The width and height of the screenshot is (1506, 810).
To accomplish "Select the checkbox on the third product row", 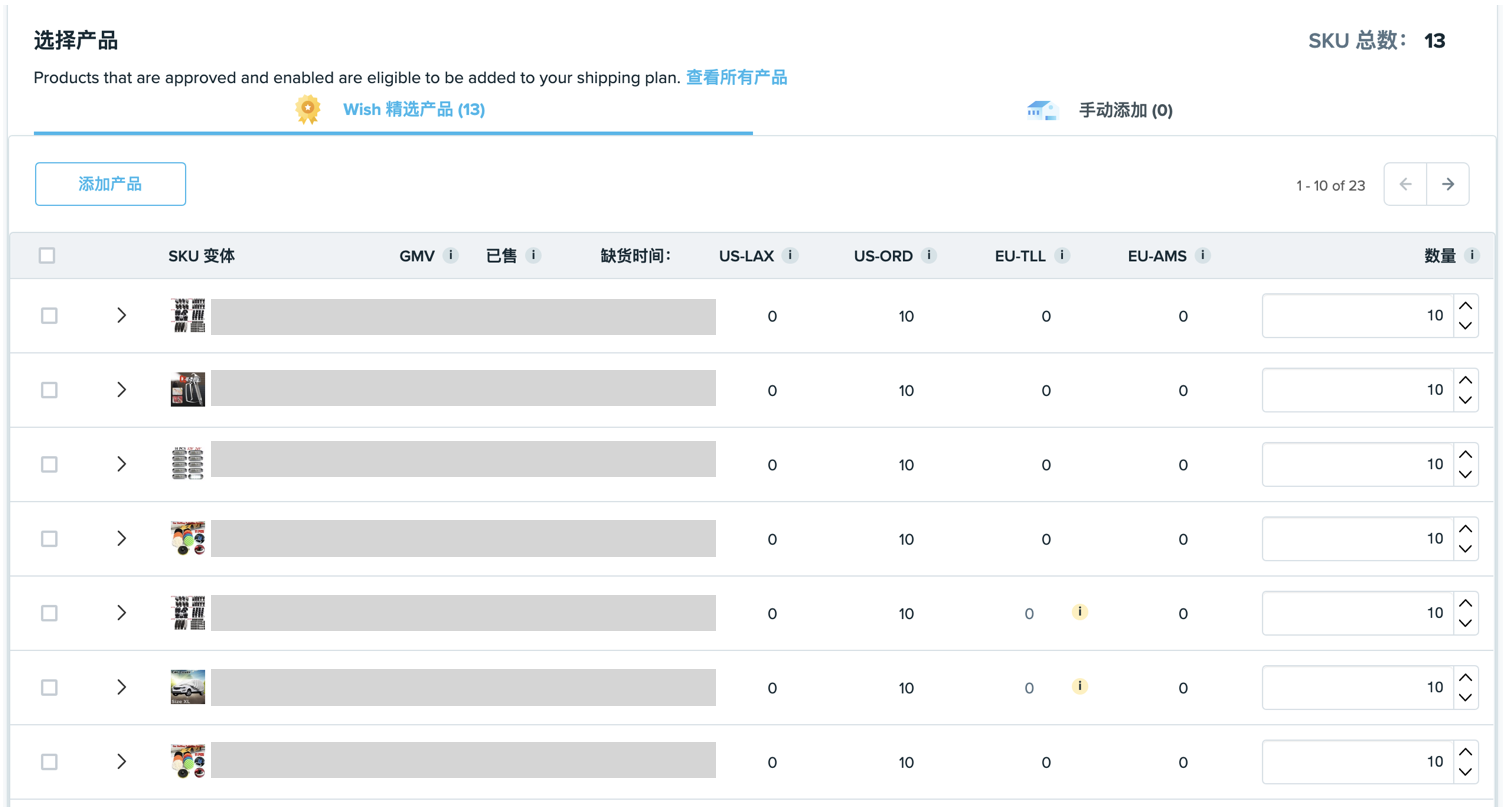I will click(49, 464).
